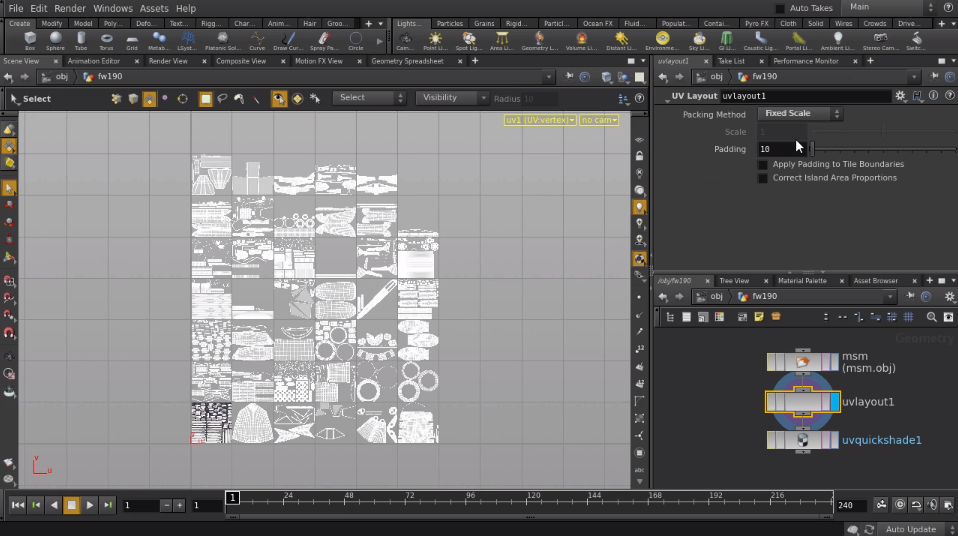
Task: Select the Grid shelf tool
Action: 132,41
